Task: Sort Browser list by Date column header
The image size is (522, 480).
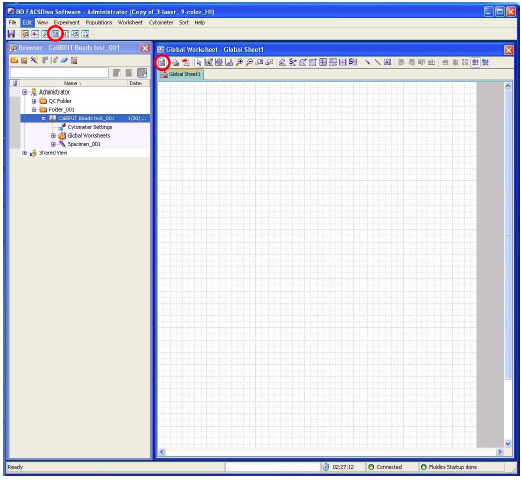Action: [138, 83]
